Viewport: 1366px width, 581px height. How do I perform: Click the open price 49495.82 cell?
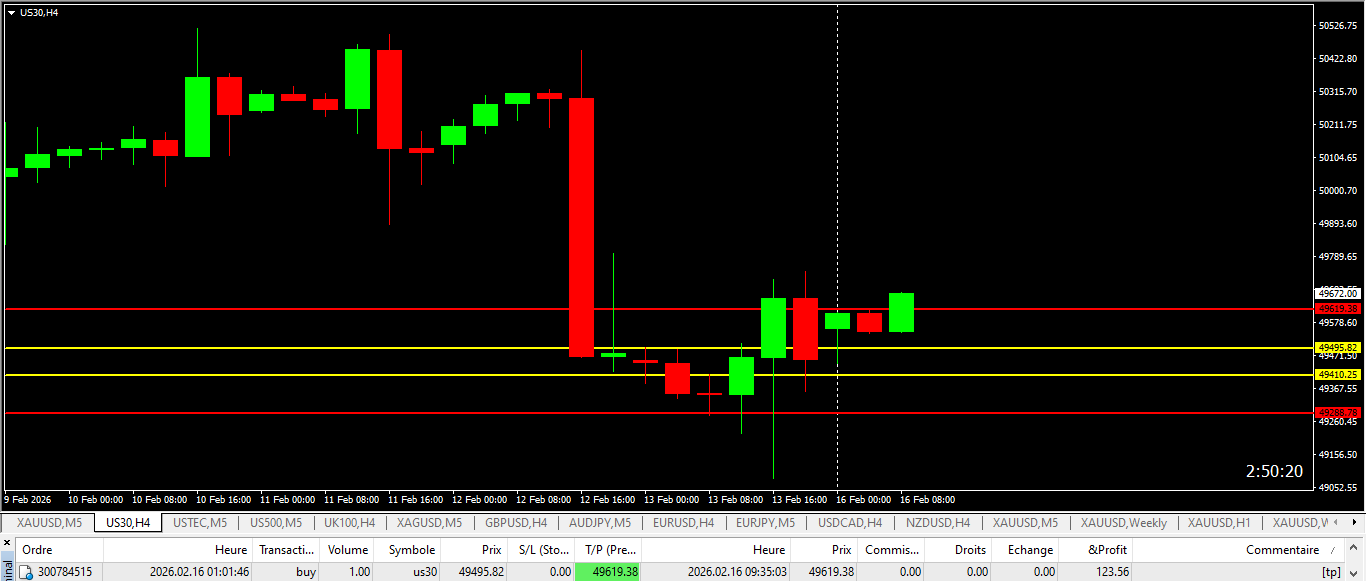[x=481, y=572]
